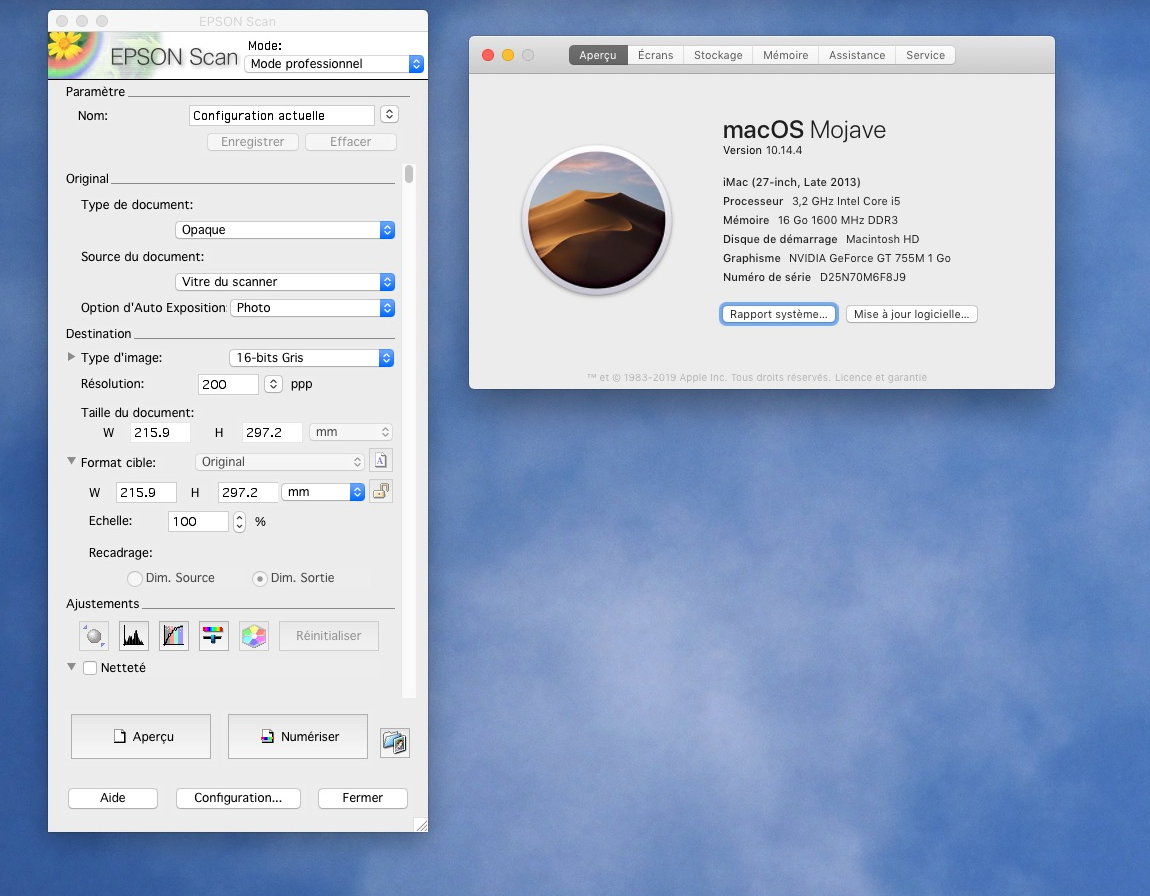Image resolution: width=1150 pixels, height=896 pixels.
Task: Collapse the Format cible section
Action: coord(71,461)
